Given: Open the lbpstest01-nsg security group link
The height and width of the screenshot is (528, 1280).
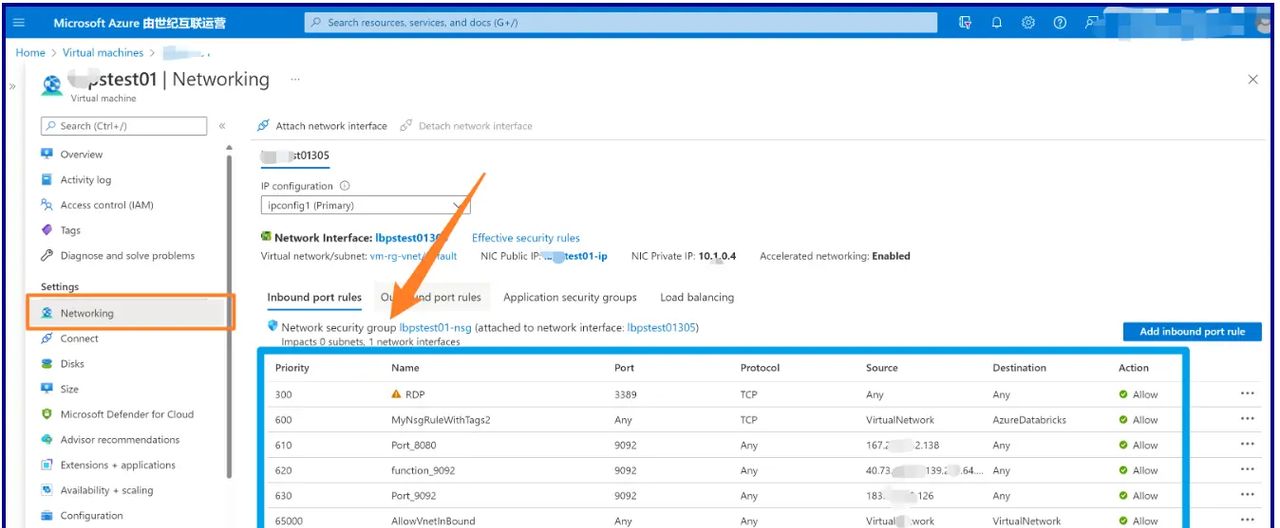Looking at the screenshot, I should (x=435, y=327).
